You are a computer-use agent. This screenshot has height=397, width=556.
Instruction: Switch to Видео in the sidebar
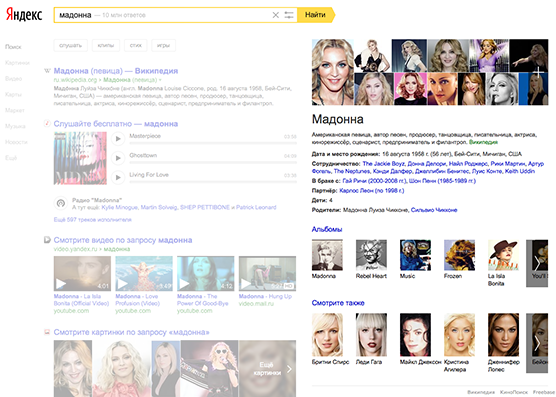point(13,79)
